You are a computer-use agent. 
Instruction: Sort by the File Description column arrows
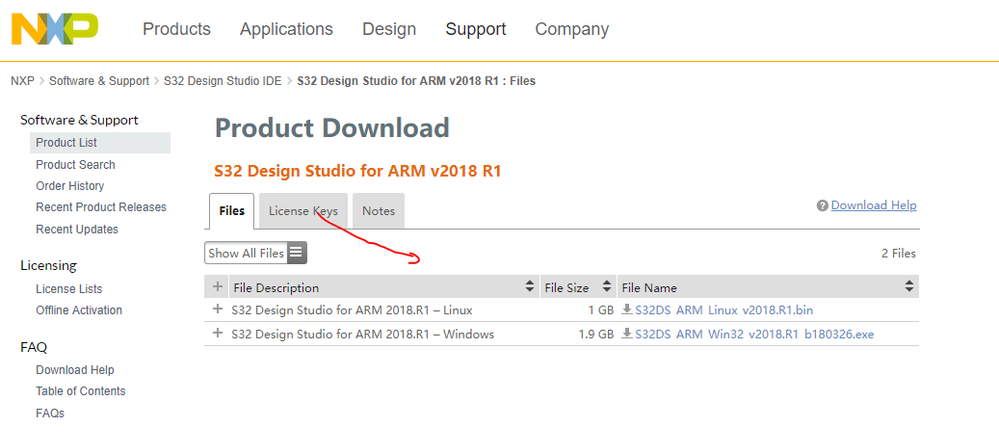click(x=529, y=287)
